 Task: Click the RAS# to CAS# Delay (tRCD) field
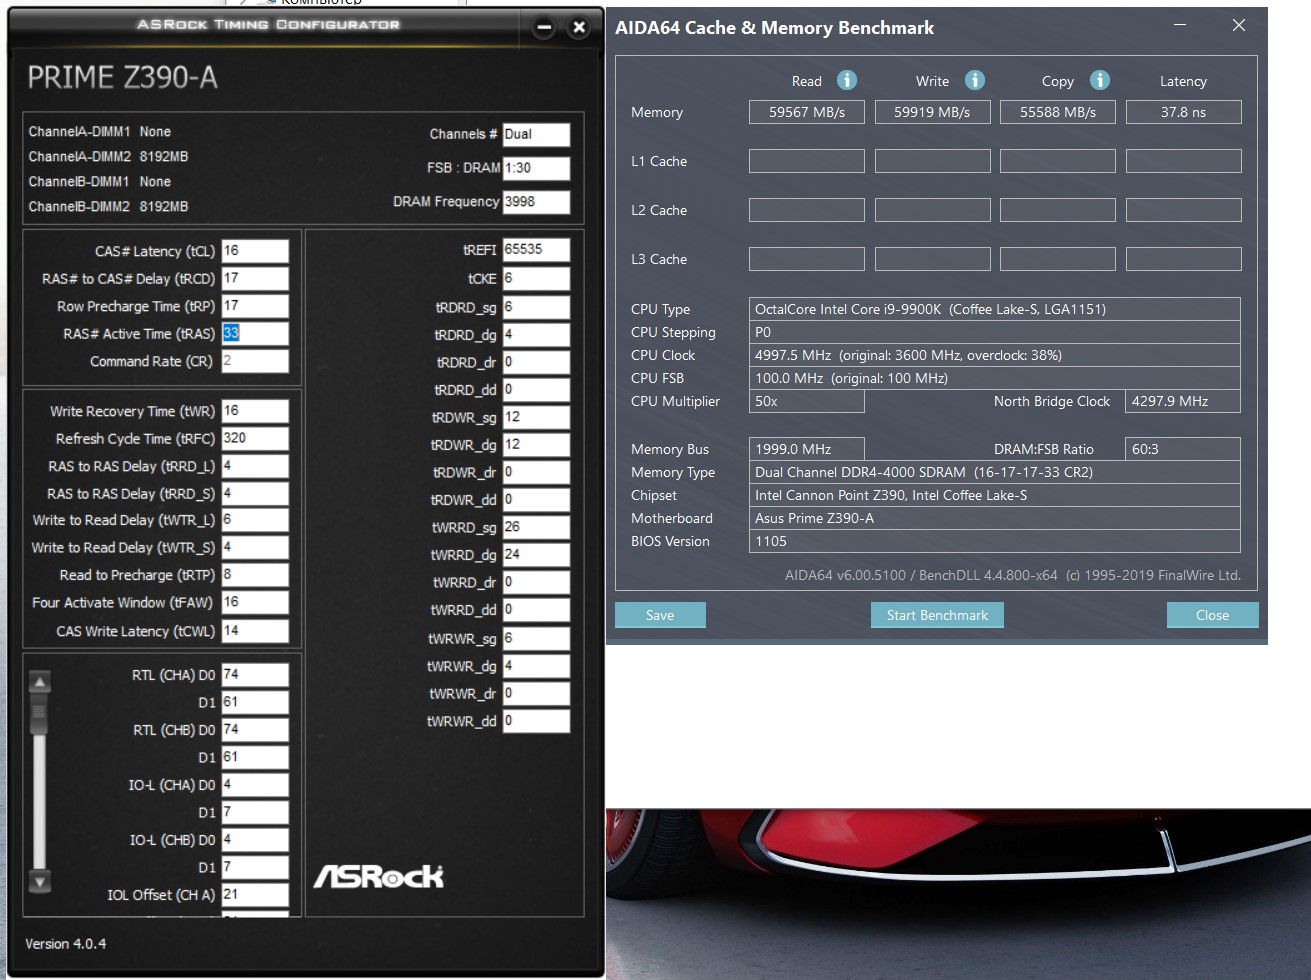(x=255, y=278)
